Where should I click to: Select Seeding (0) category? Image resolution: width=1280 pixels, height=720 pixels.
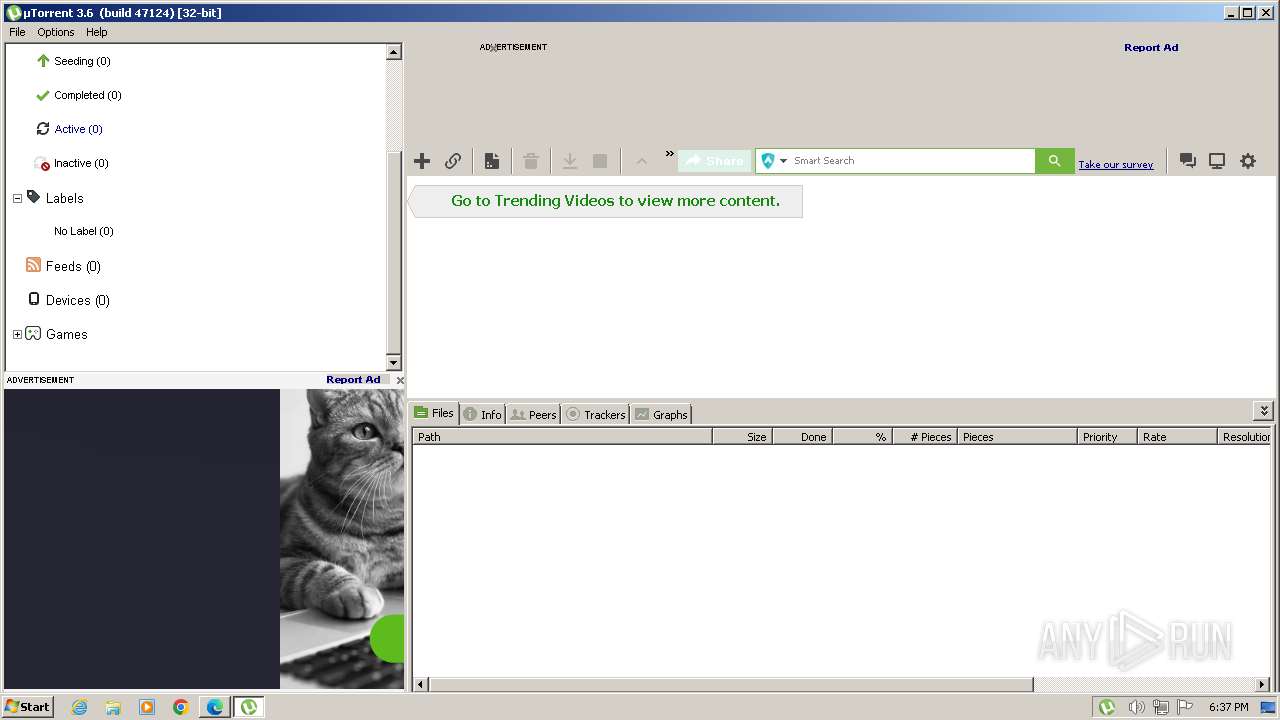coord(82,61)
